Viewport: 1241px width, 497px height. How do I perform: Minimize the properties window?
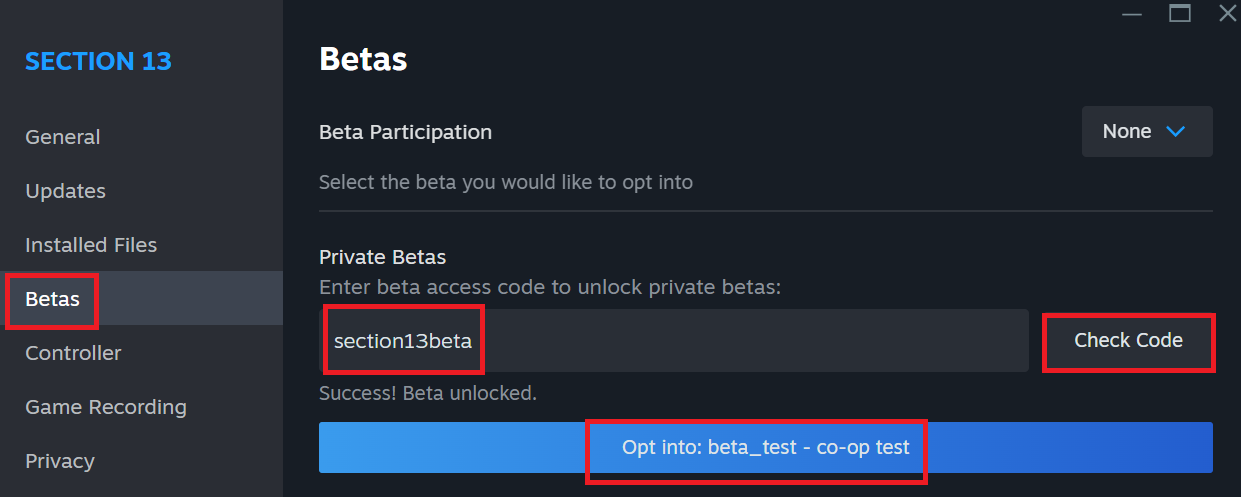(1132, 14)
